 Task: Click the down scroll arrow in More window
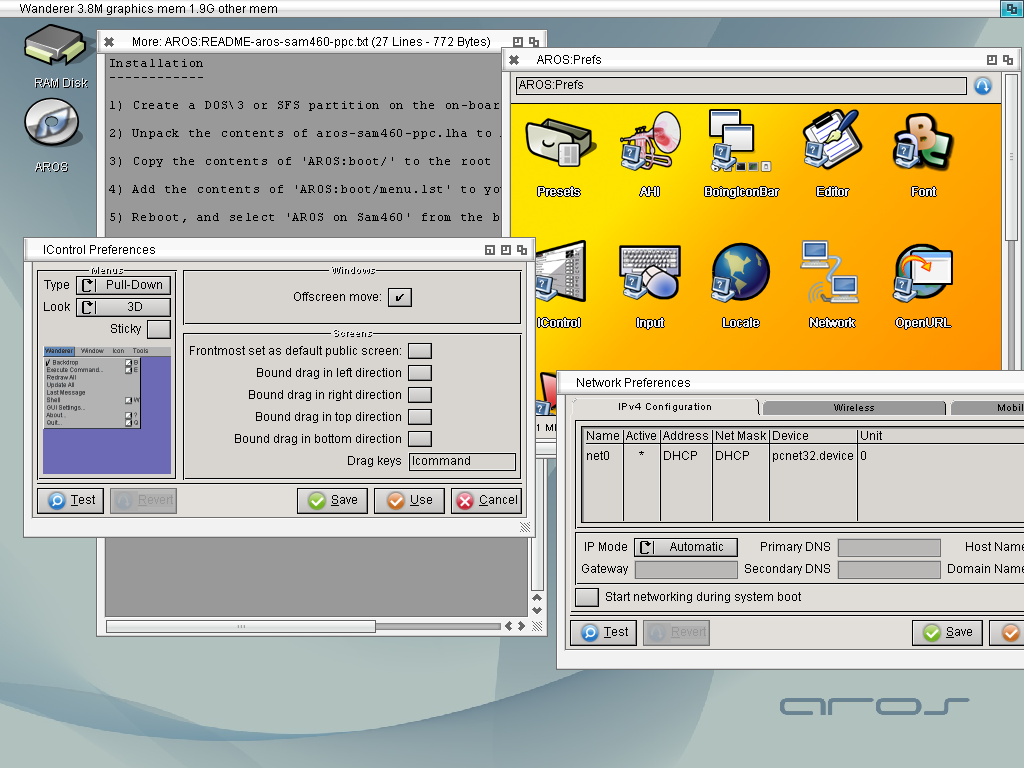537,611
